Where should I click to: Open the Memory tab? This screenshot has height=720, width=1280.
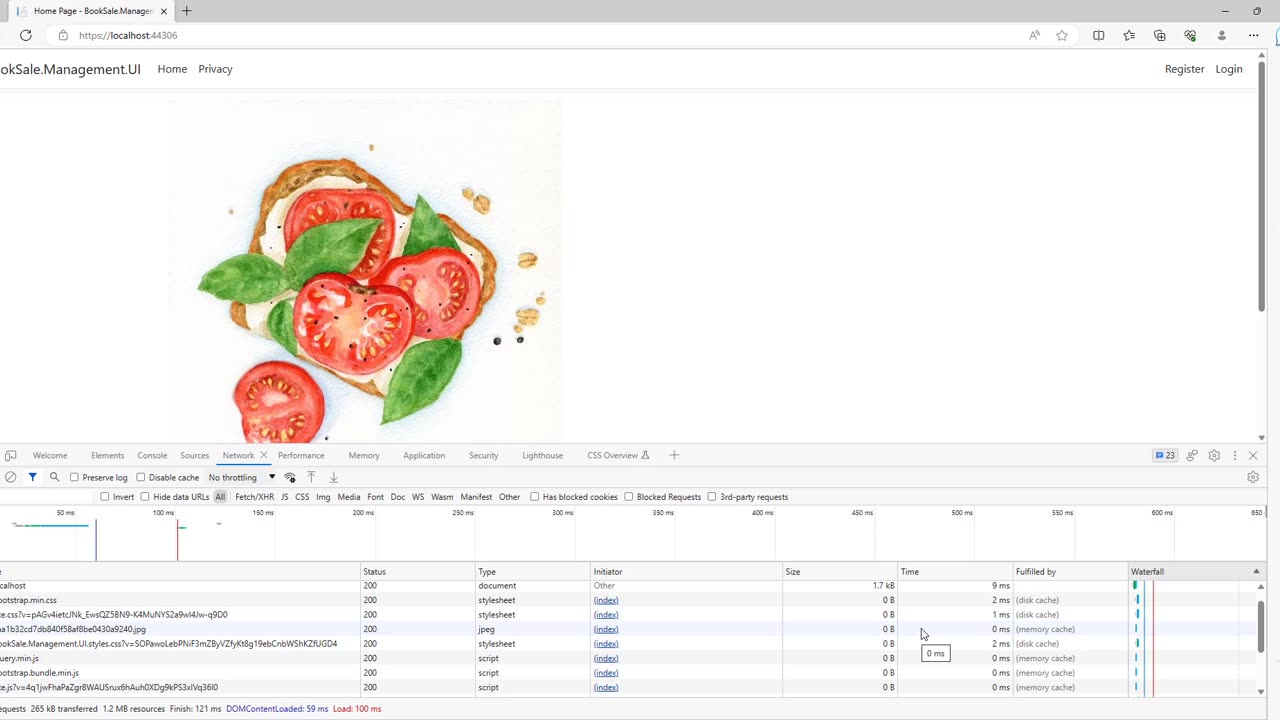point(364,455)
